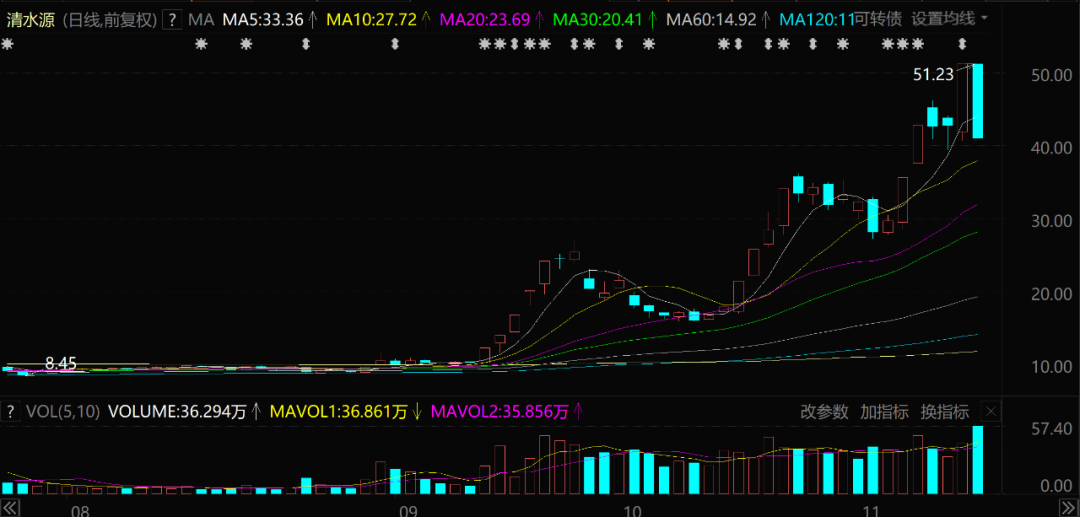Select the magenta MA20:23.69 legend
Screen dimensions: 1080x517
click(x=485, y=19)
